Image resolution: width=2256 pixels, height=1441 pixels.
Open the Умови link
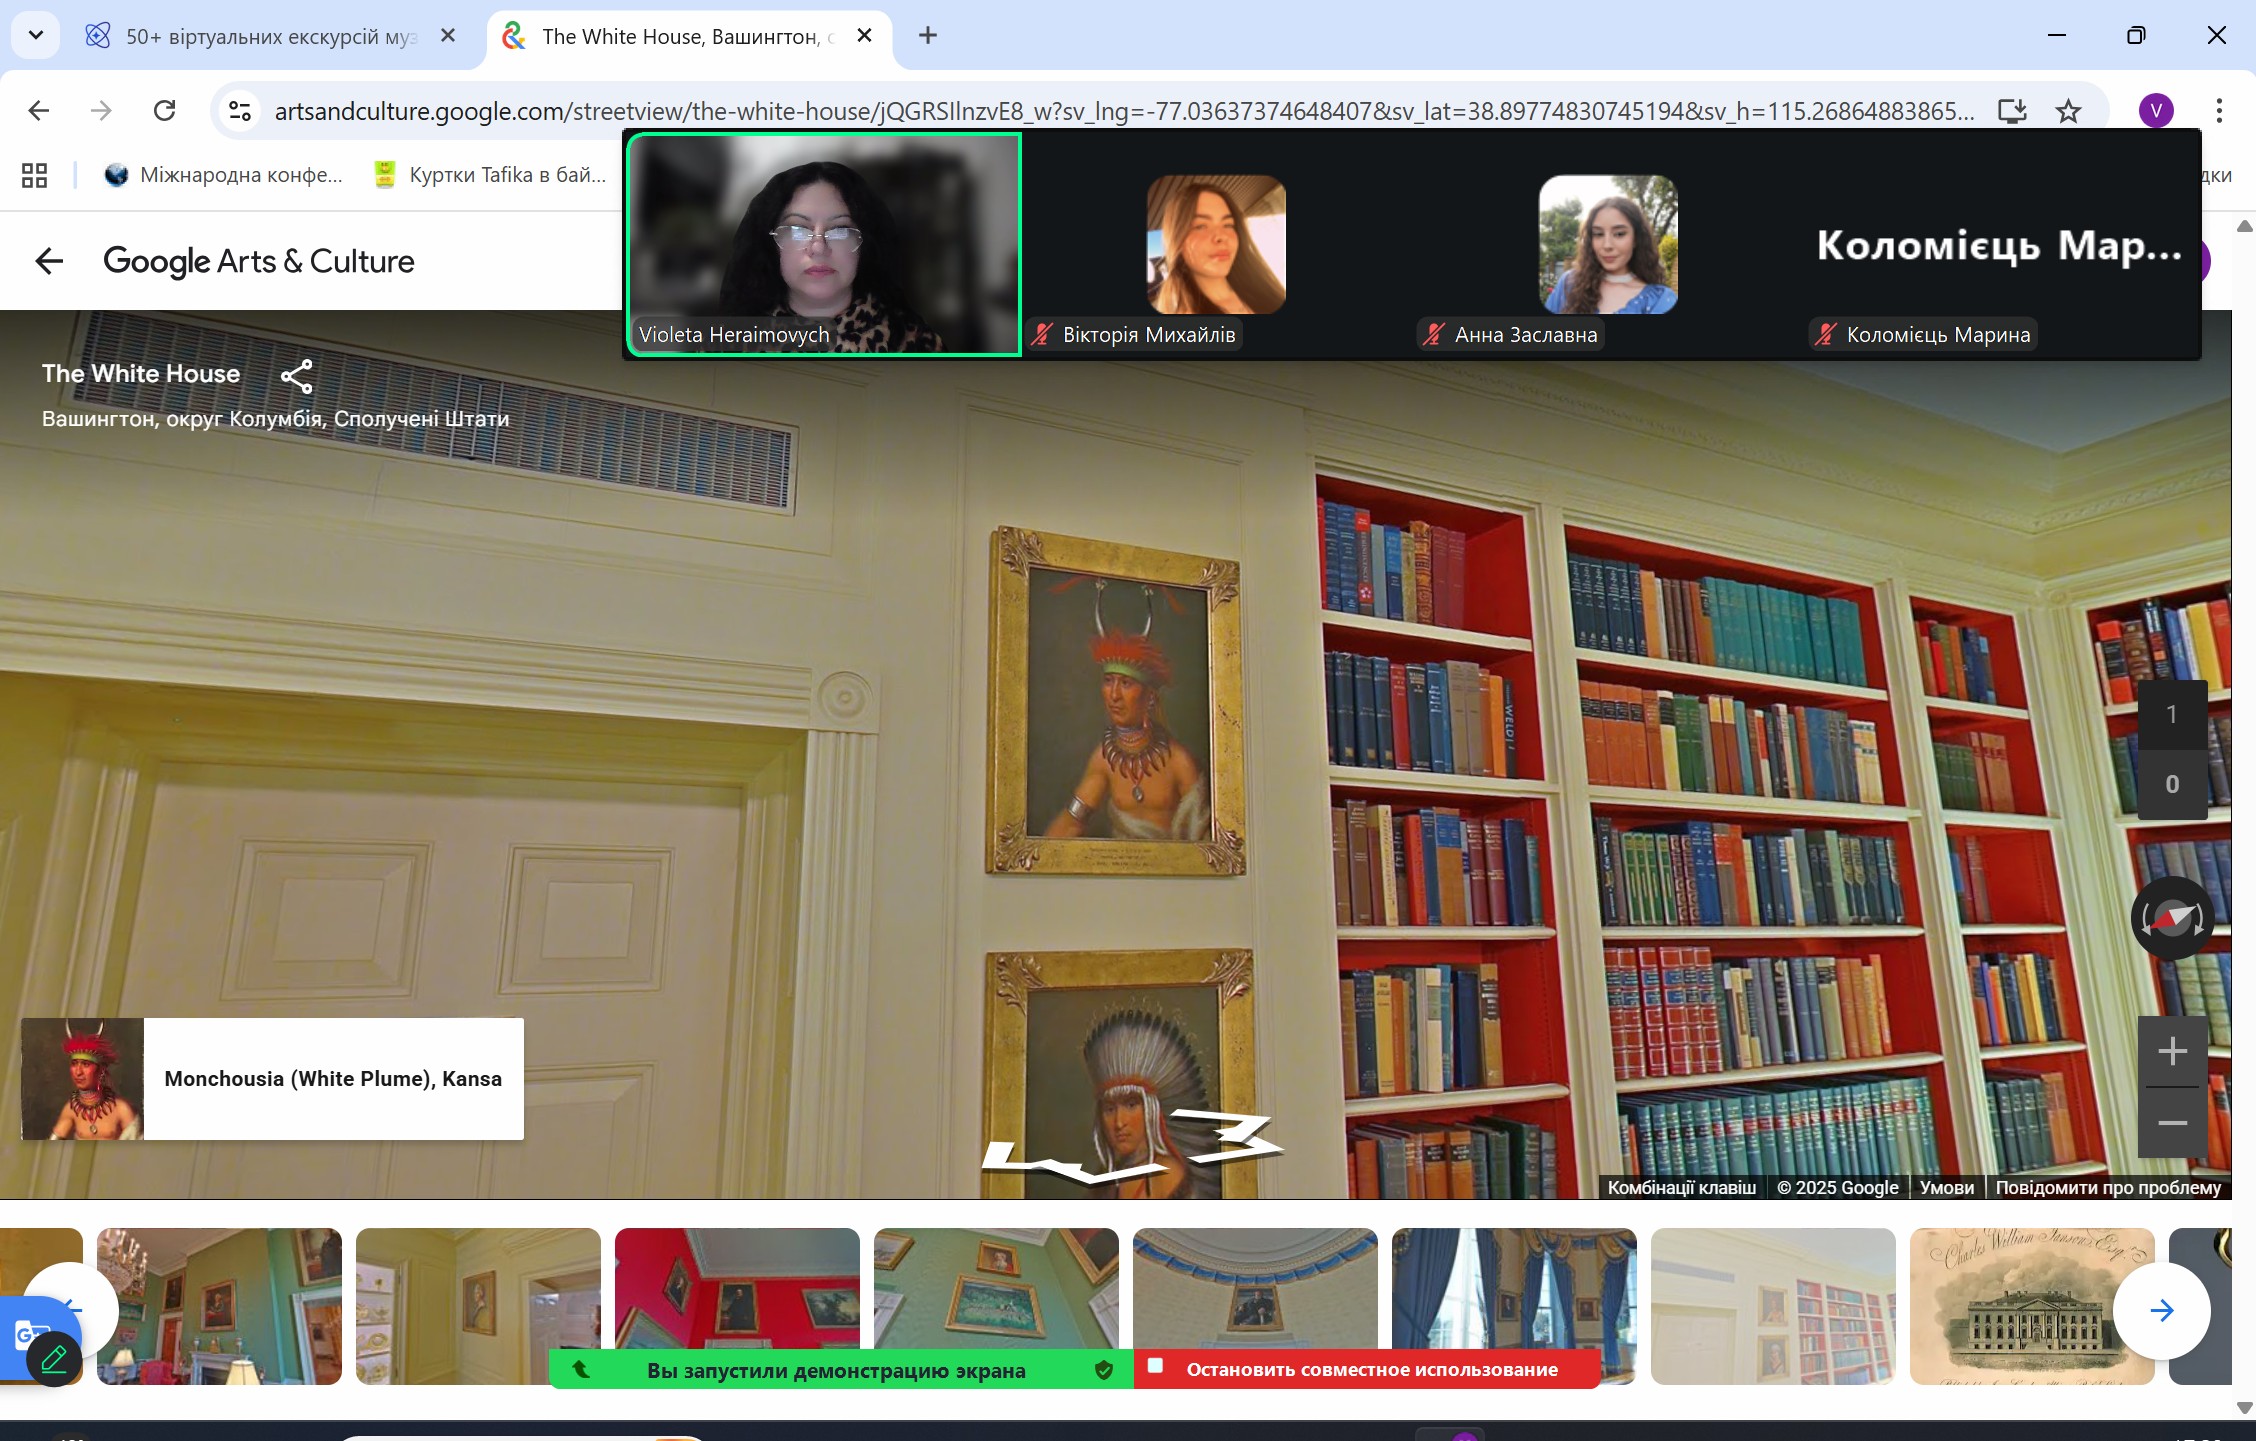[x=1946, y=1187]
